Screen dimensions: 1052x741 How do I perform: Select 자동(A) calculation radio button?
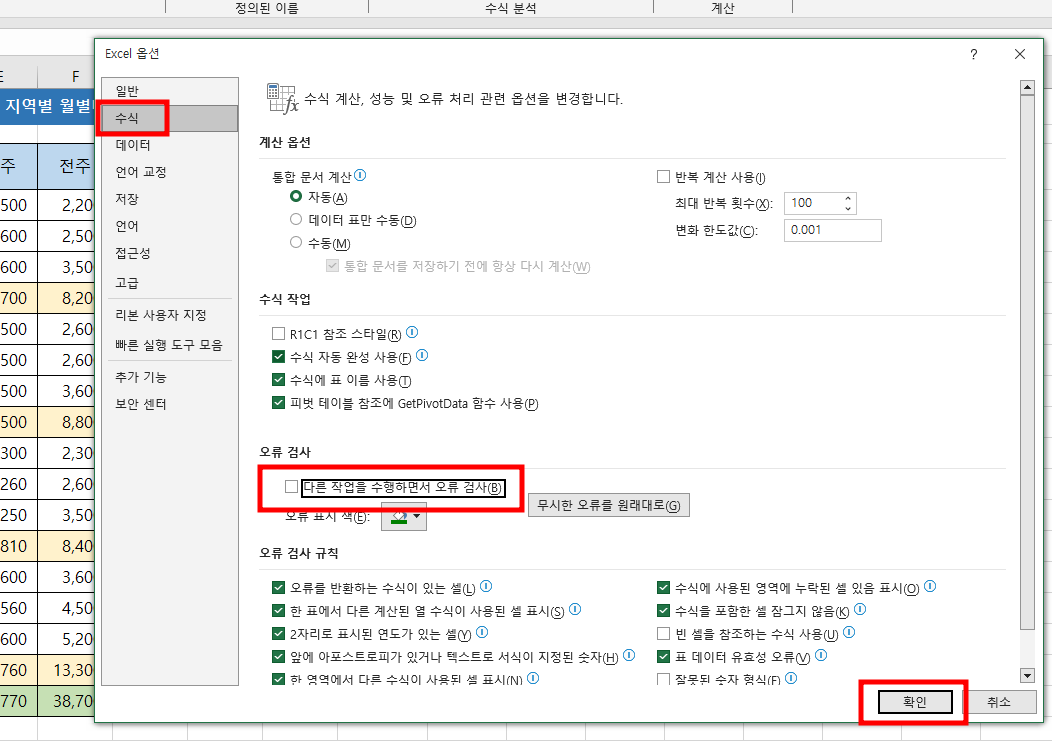pos(296,197)
